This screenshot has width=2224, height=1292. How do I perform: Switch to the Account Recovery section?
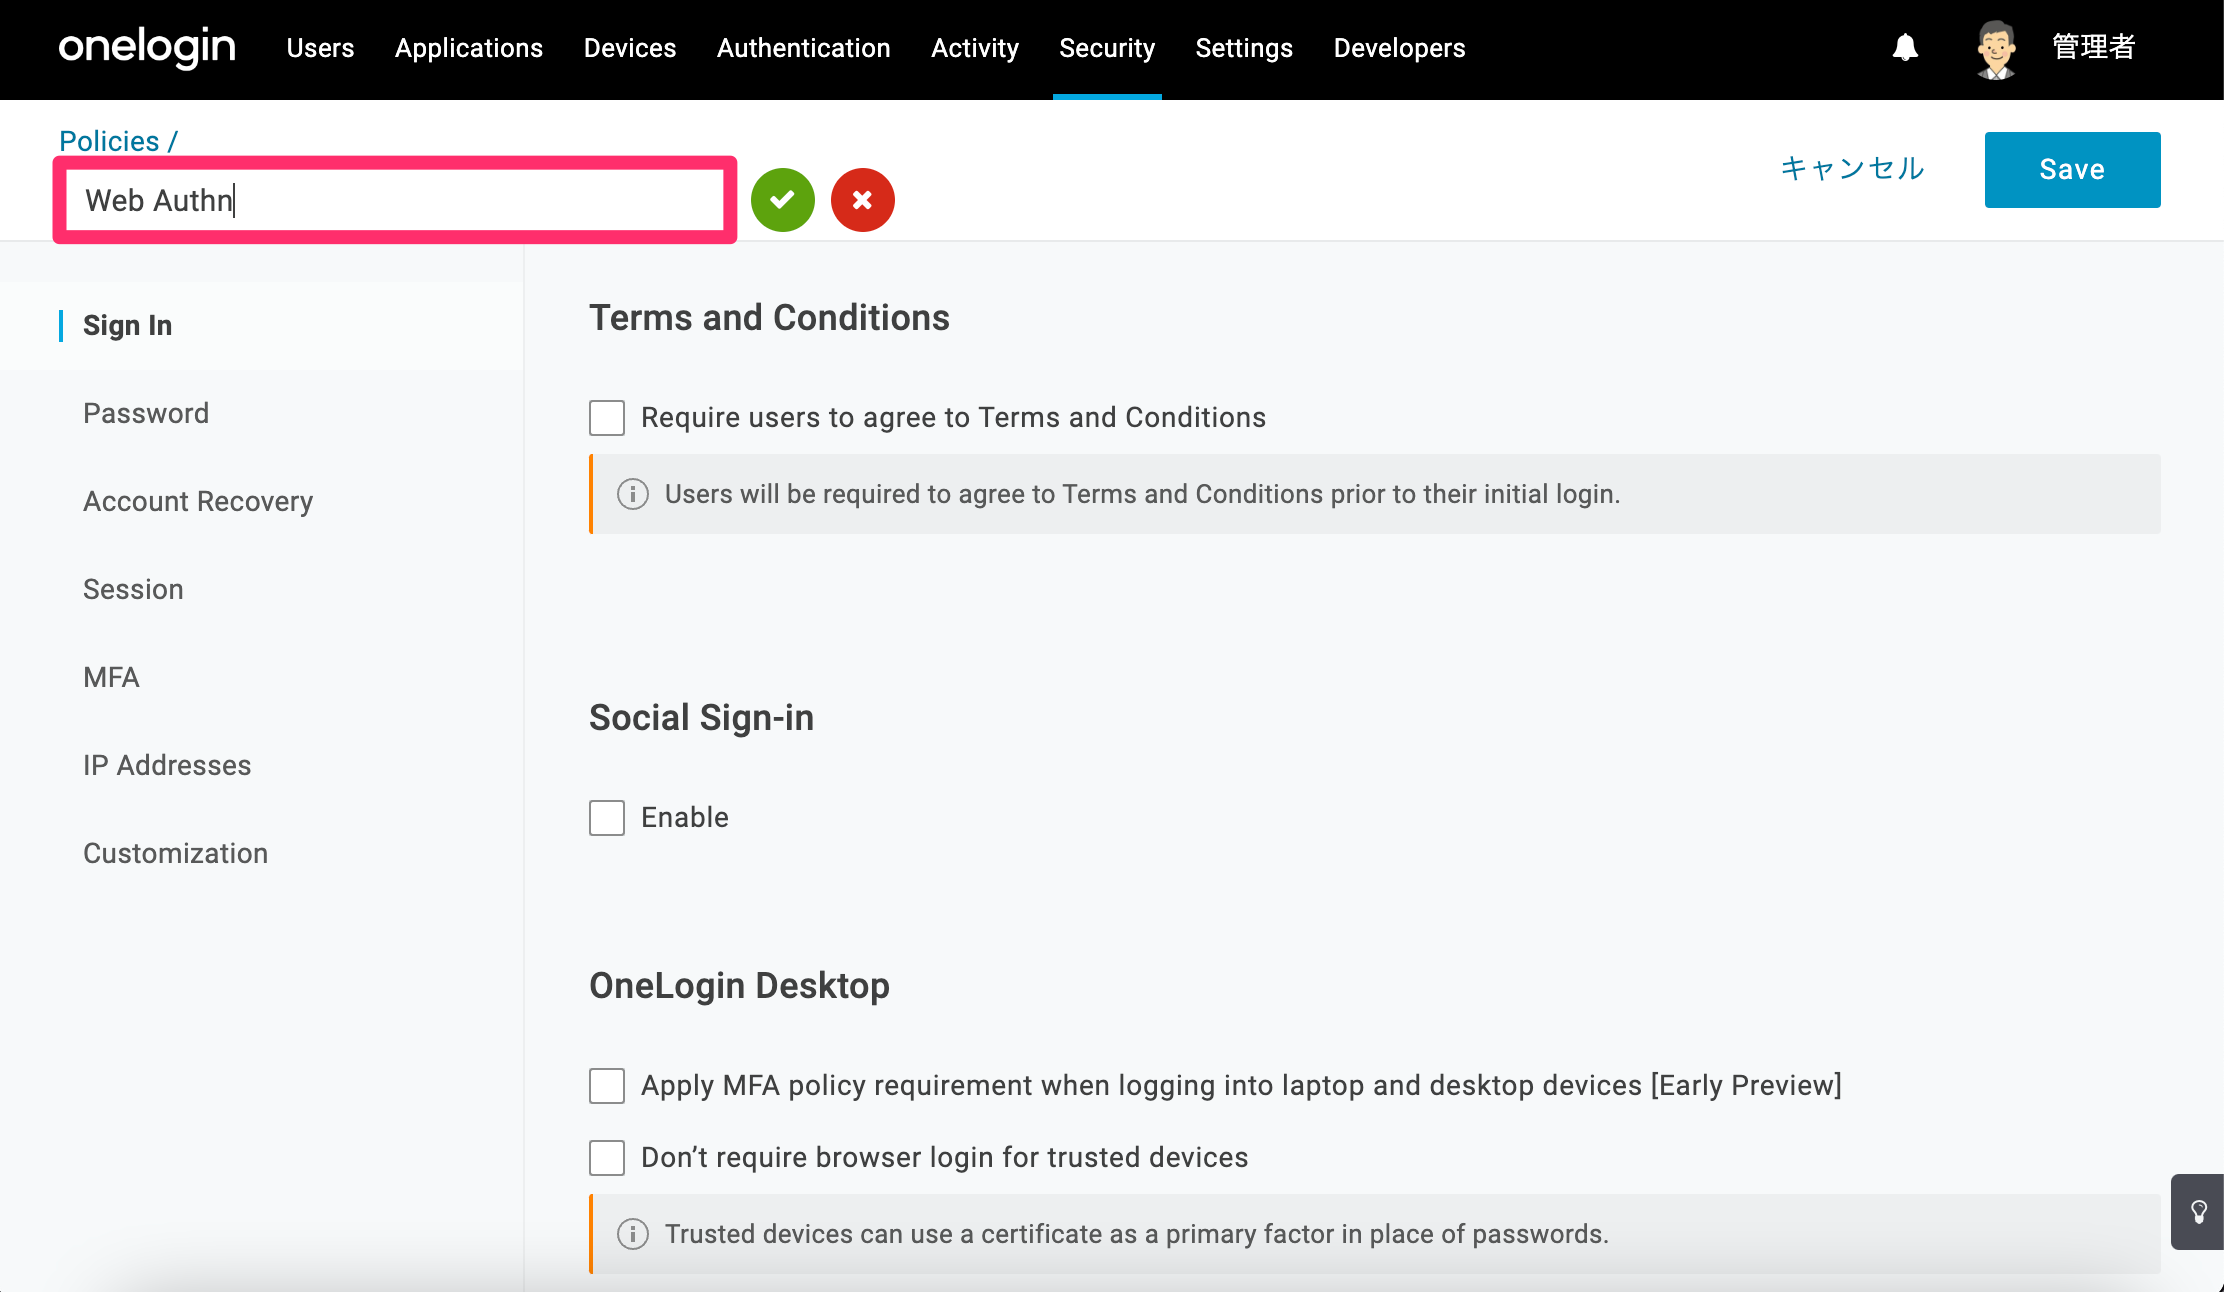(x=198, y=502)
